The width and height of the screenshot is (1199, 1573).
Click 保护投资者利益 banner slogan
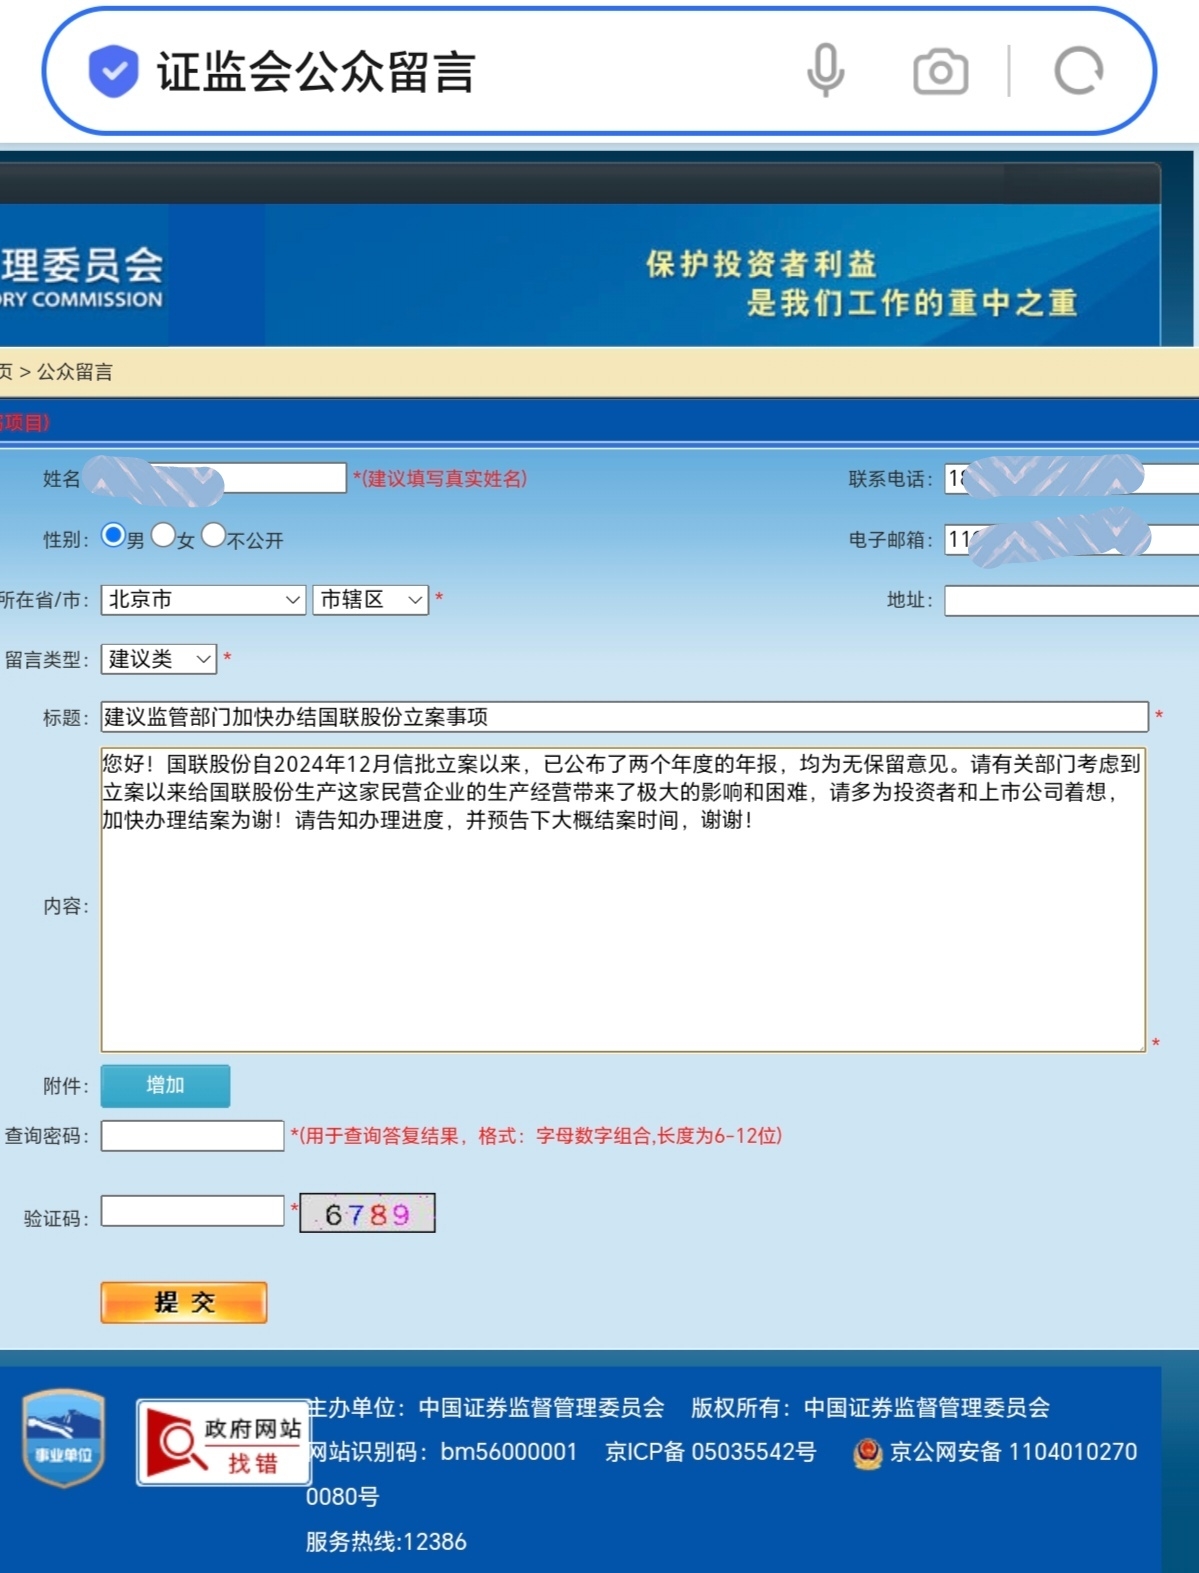point(761,264)
